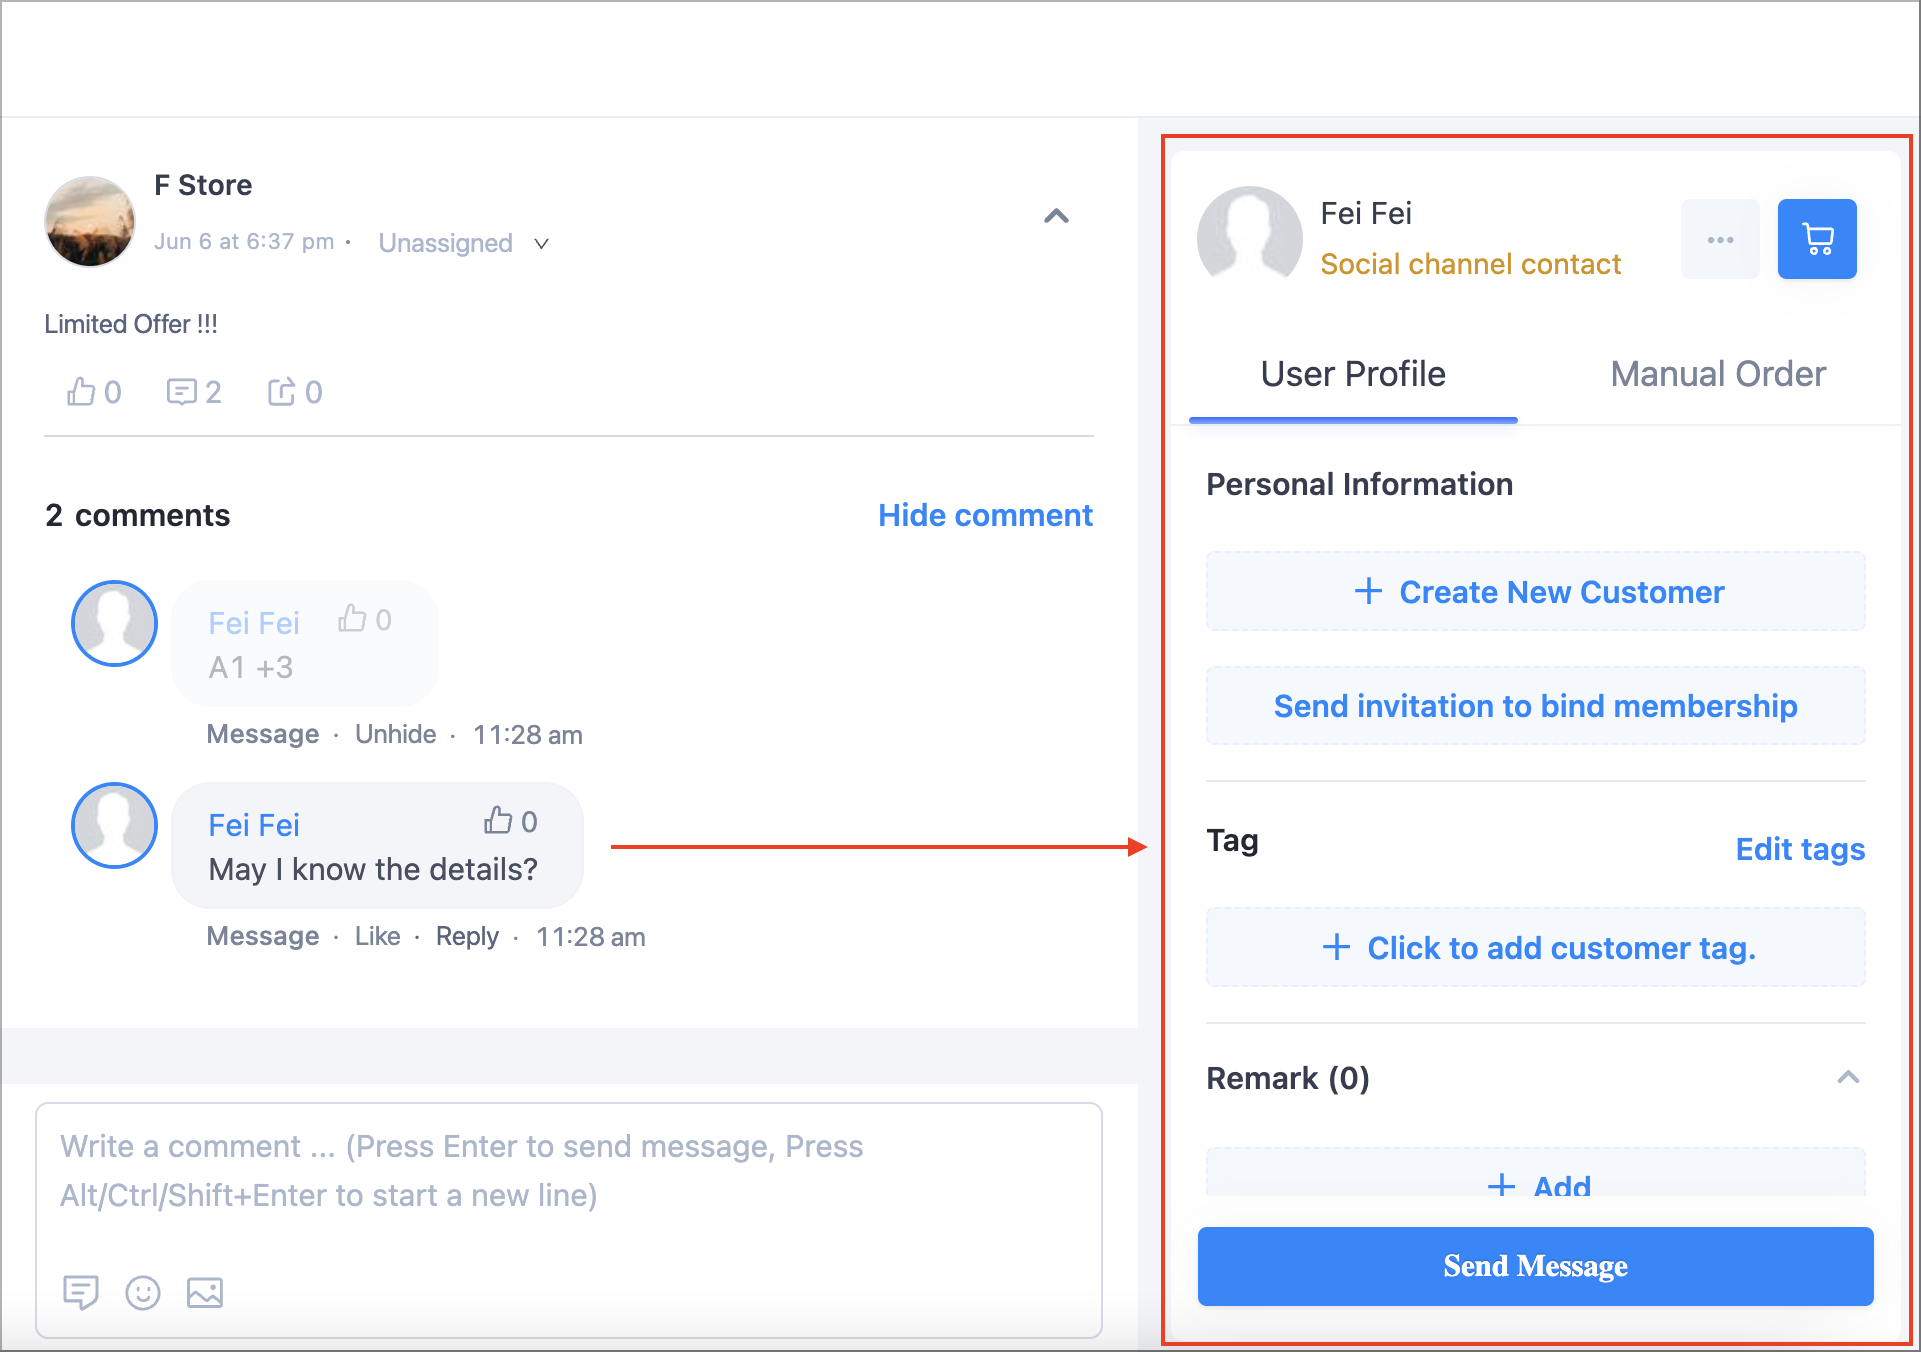This screenshot has width=1921, height=1352.
Task: Click the Send Message button
Action: 1535,1266
